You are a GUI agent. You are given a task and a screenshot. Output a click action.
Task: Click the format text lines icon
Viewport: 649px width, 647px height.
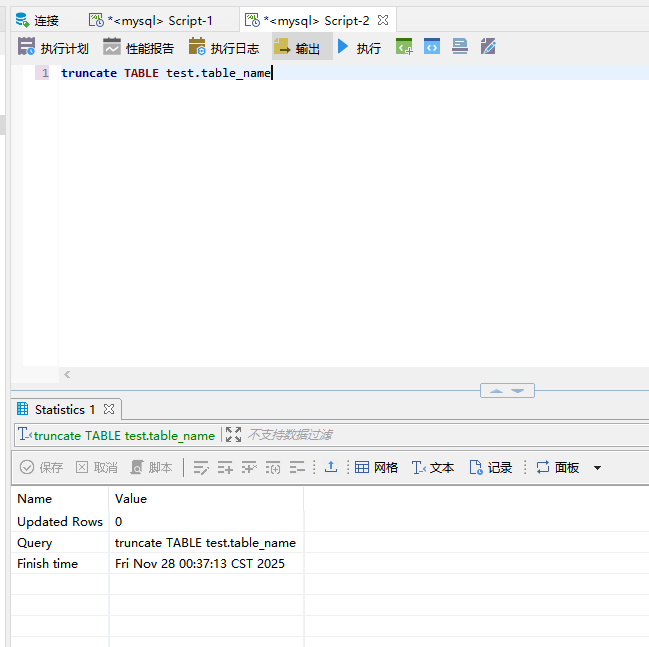click(x=460, y=46)
